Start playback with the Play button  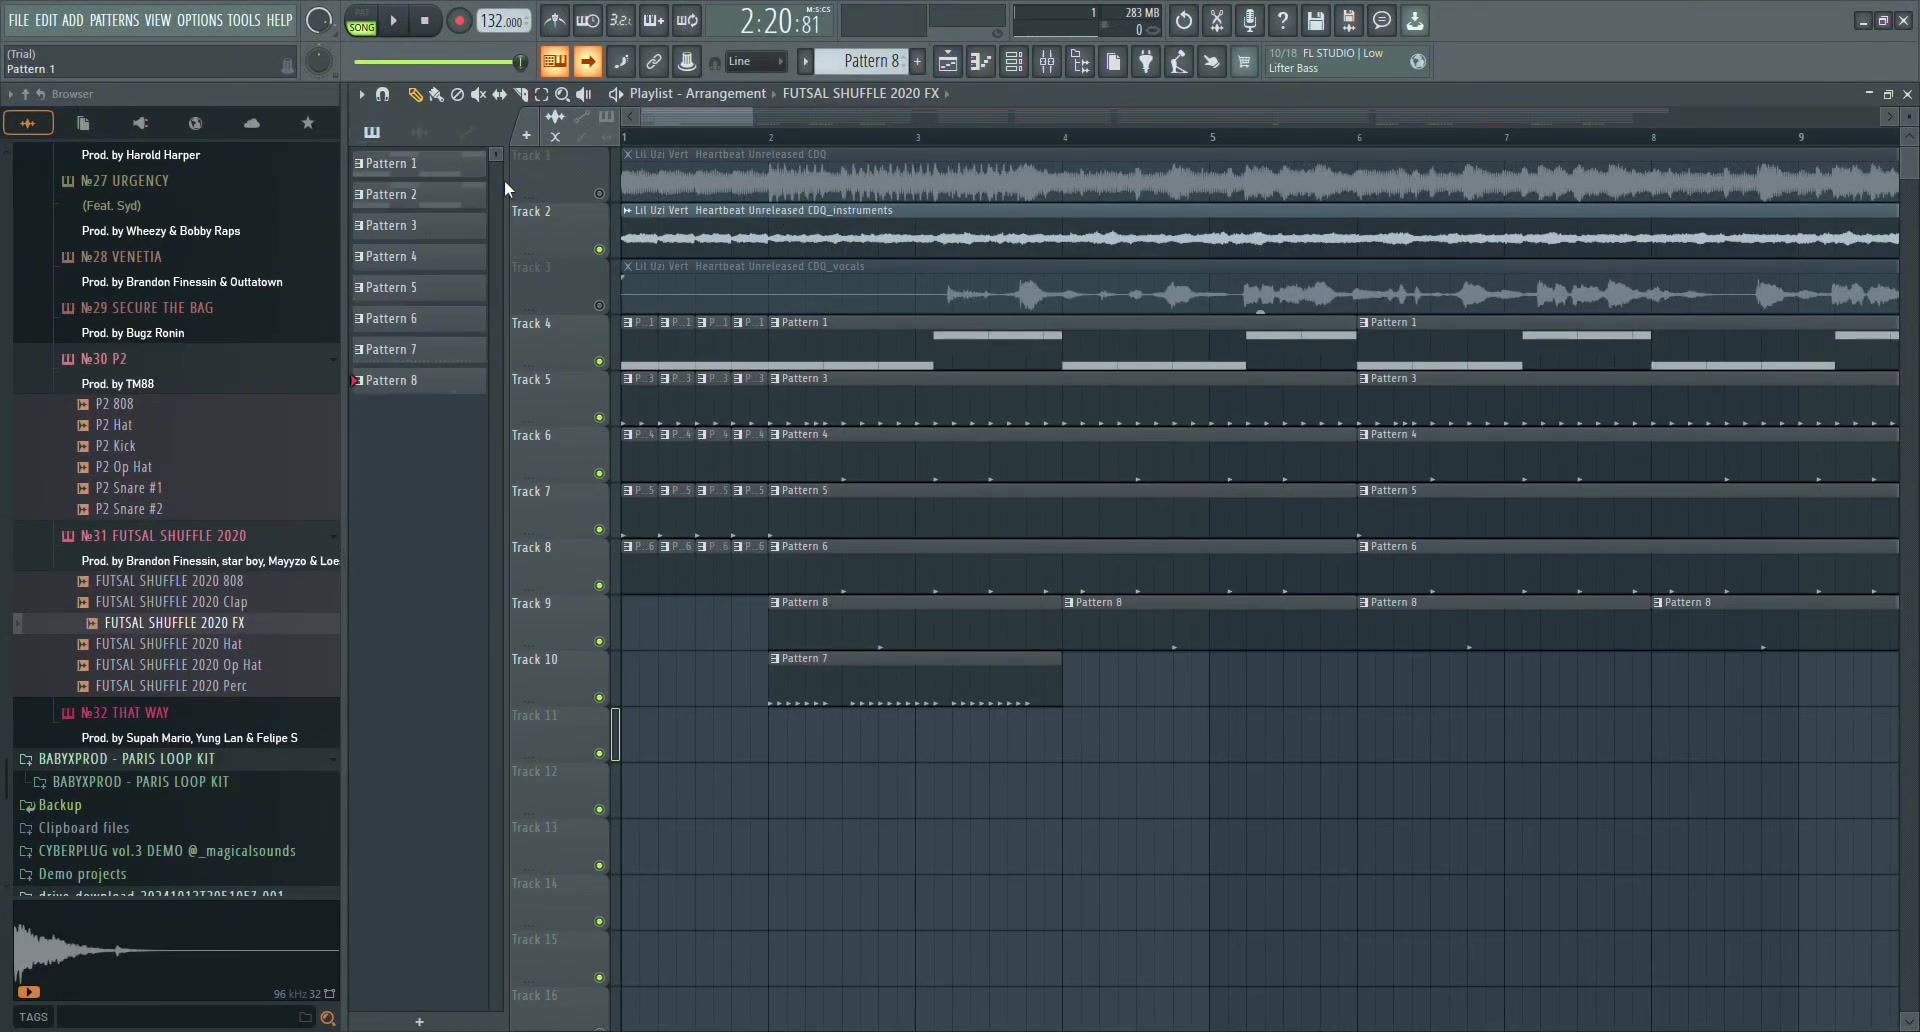[x=394, y=20]
